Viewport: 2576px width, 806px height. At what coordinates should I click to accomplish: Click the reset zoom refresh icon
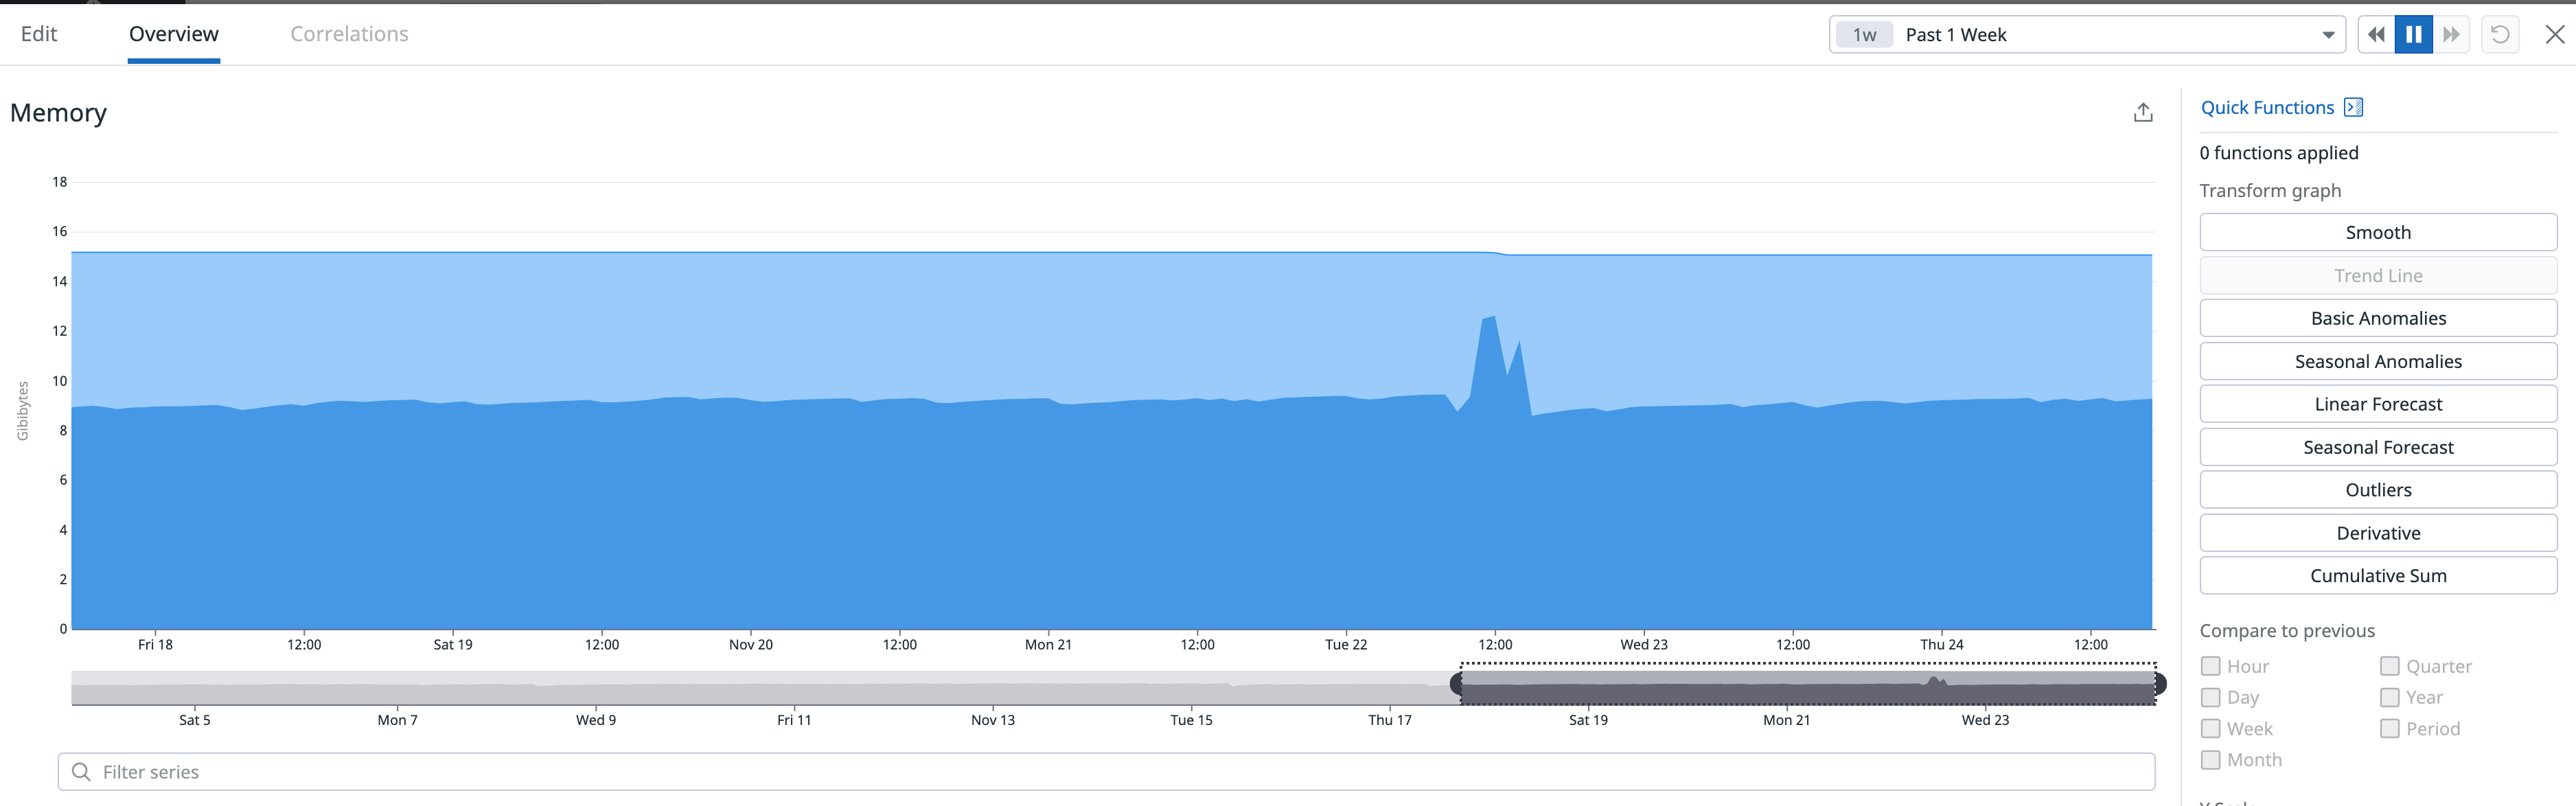2501,33
